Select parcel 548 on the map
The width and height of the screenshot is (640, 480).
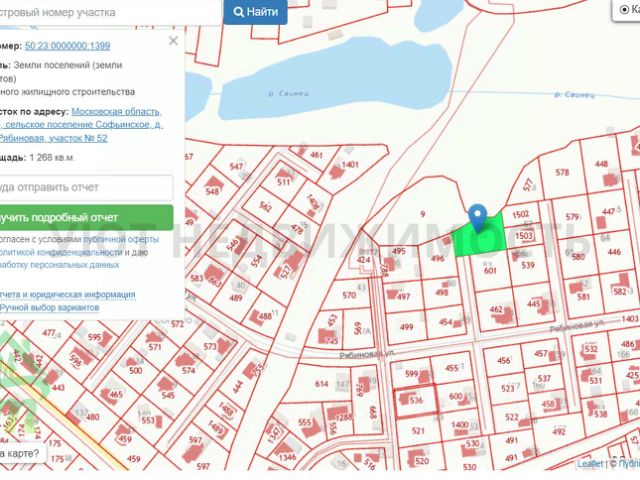(x=212, y=191)
